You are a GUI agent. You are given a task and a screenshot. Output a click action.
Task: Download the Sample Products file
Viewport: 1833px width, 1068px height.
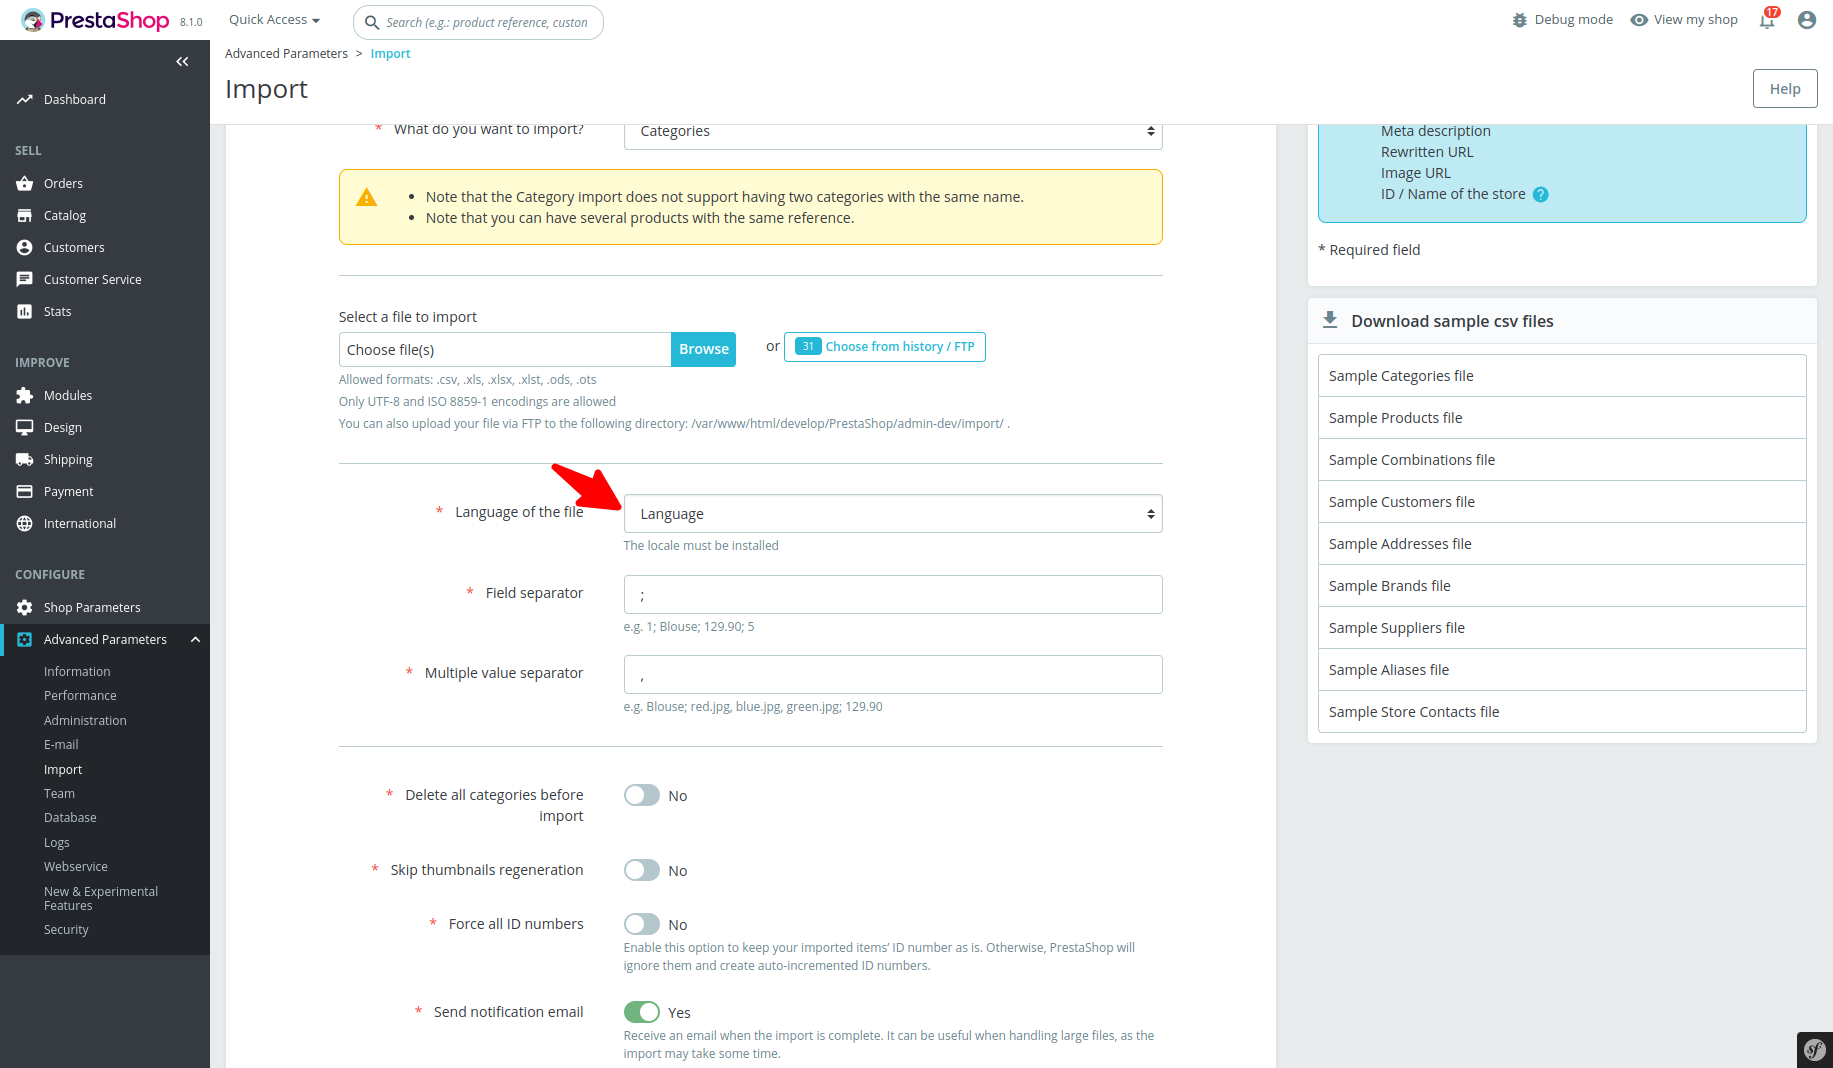pos(1396,417)
